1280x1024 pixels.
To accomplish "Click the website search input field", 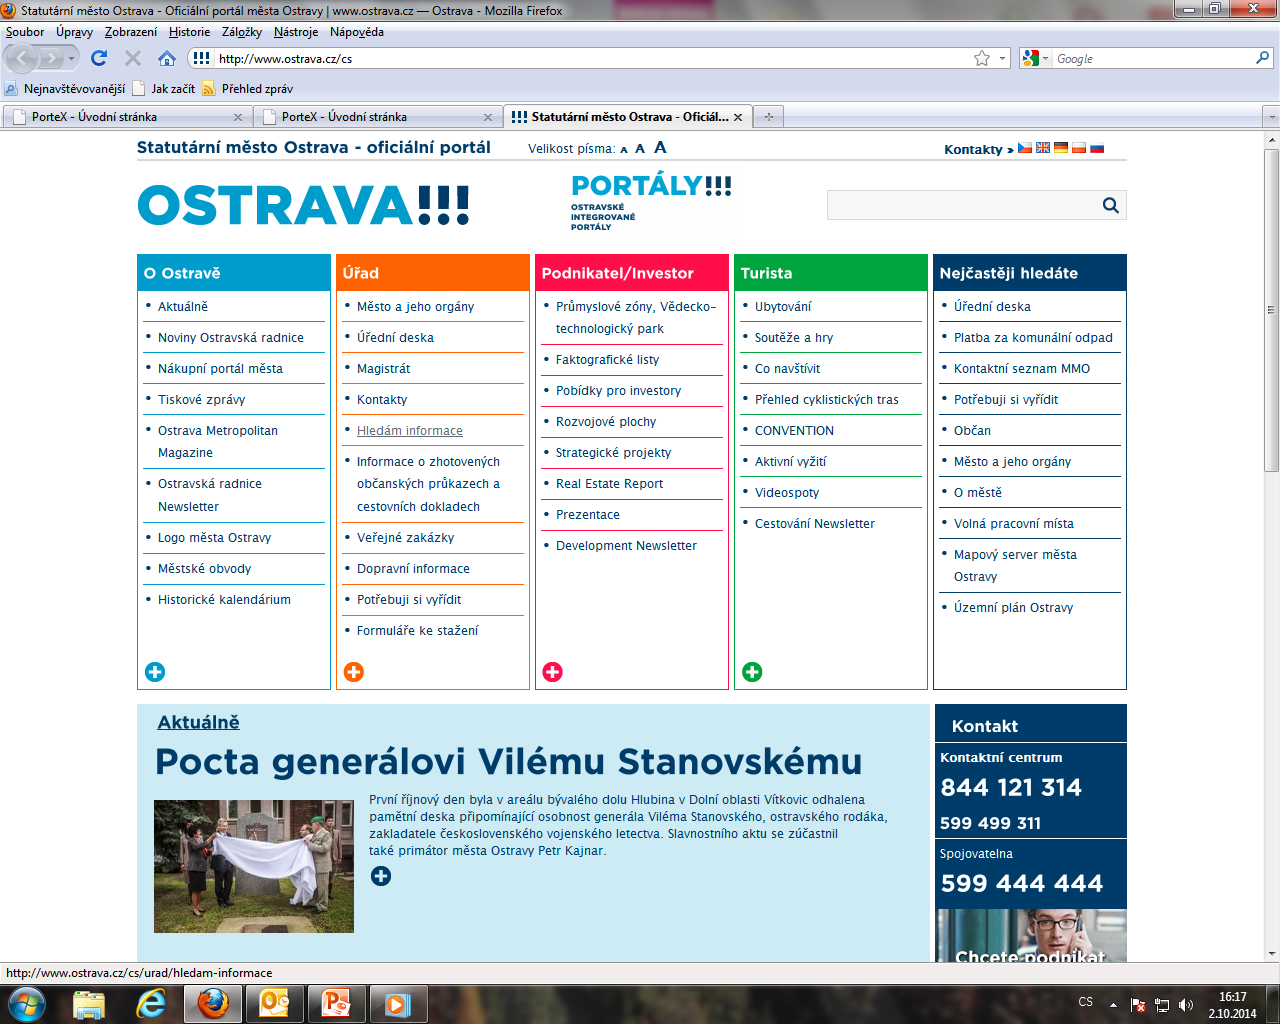I will 964,205.
